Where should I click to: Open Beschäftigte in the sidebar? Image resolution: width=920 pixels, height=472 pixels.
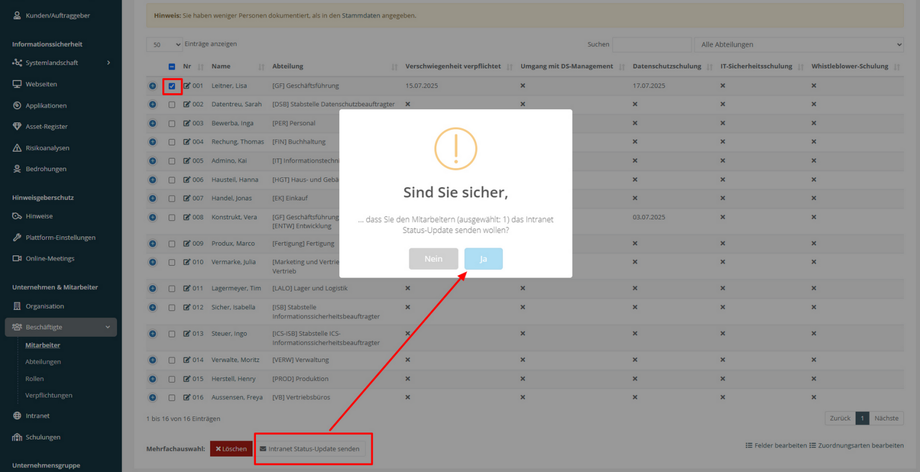[61, 327]
